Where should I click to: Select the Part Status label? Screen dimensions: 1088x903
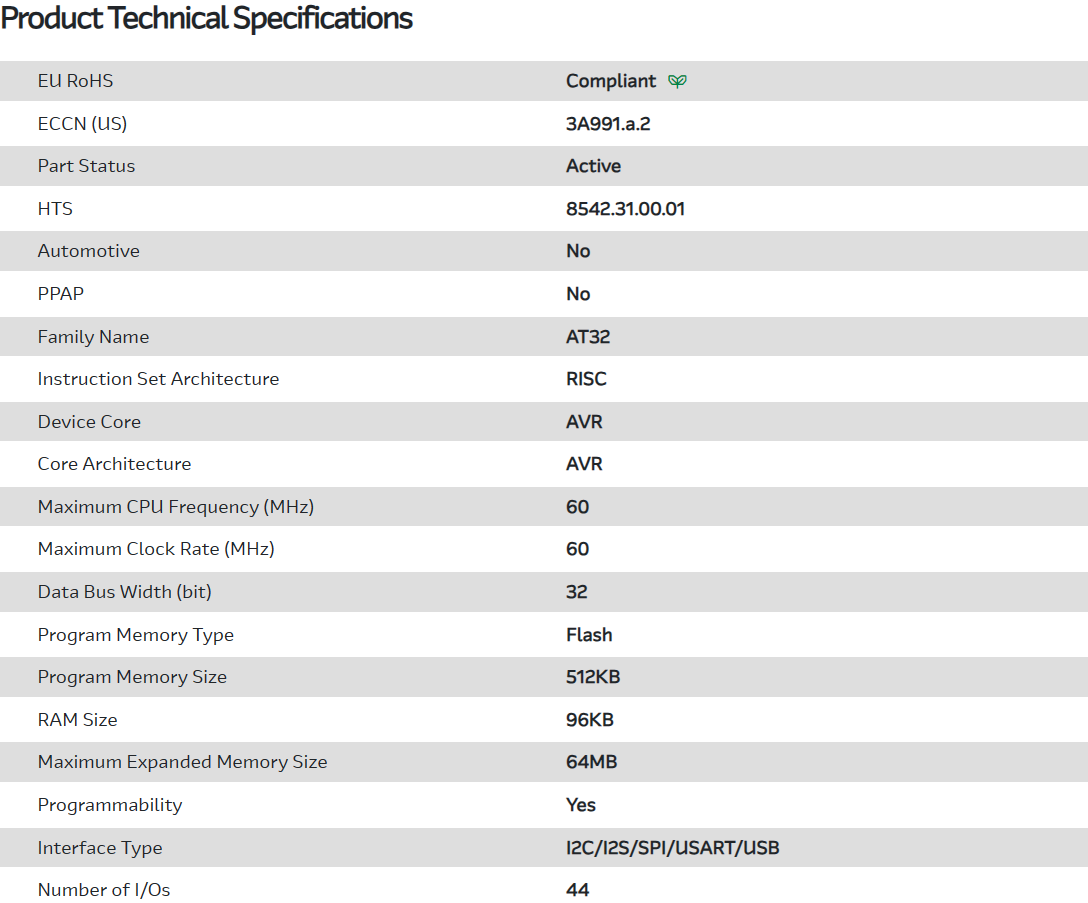point(86,166)
